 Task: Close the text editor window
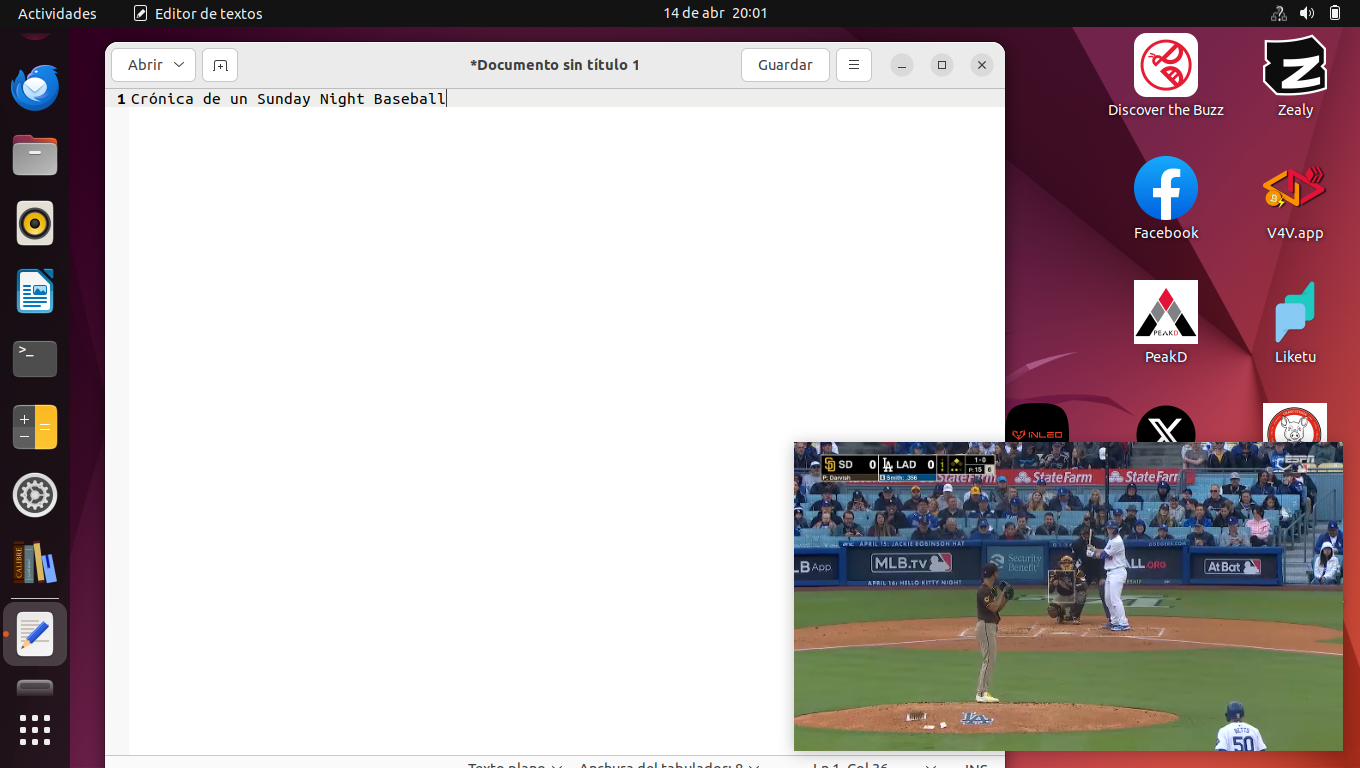(x=982, y=65)
